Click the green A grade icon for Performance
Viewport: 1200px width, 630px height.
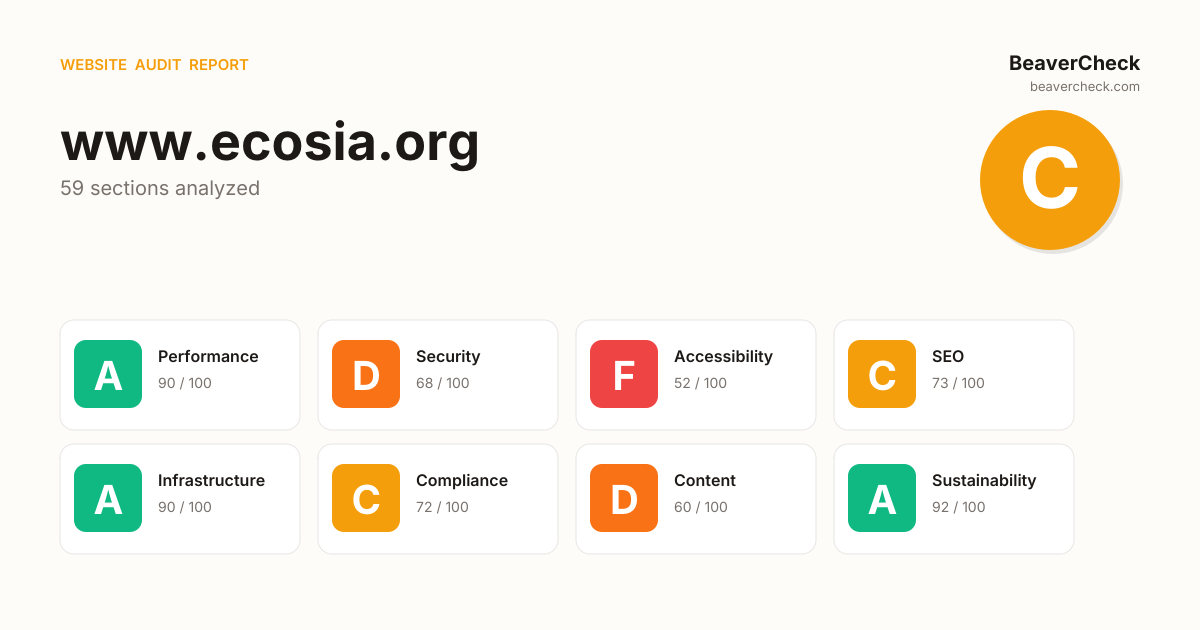108,374
